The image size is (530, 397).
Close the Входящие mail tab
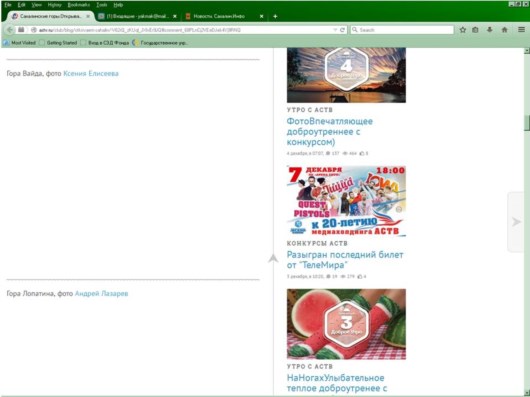(175, 16)
